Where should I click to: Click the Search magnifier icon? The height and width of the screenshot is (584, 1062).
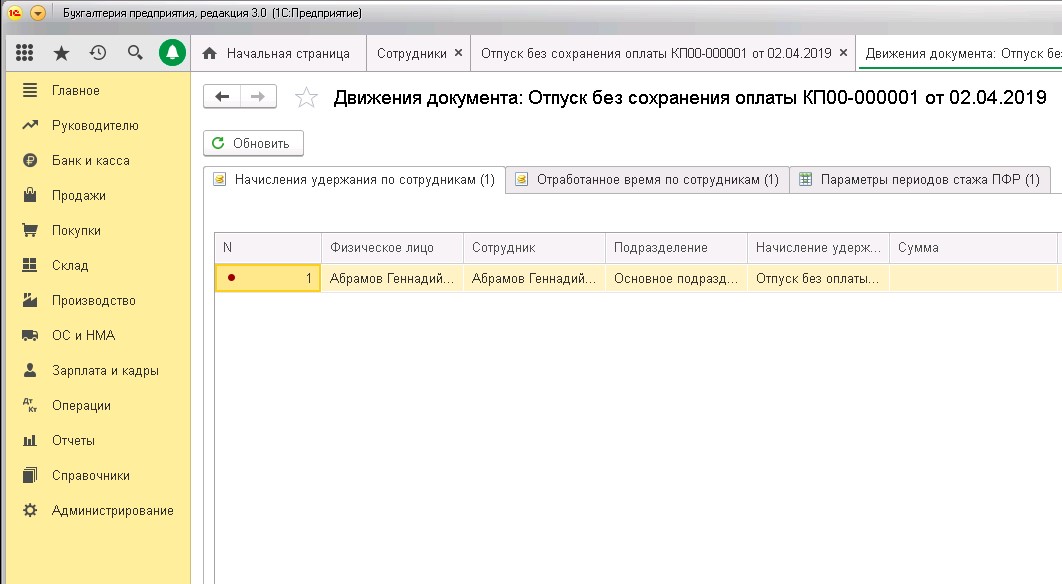point(135,53)
